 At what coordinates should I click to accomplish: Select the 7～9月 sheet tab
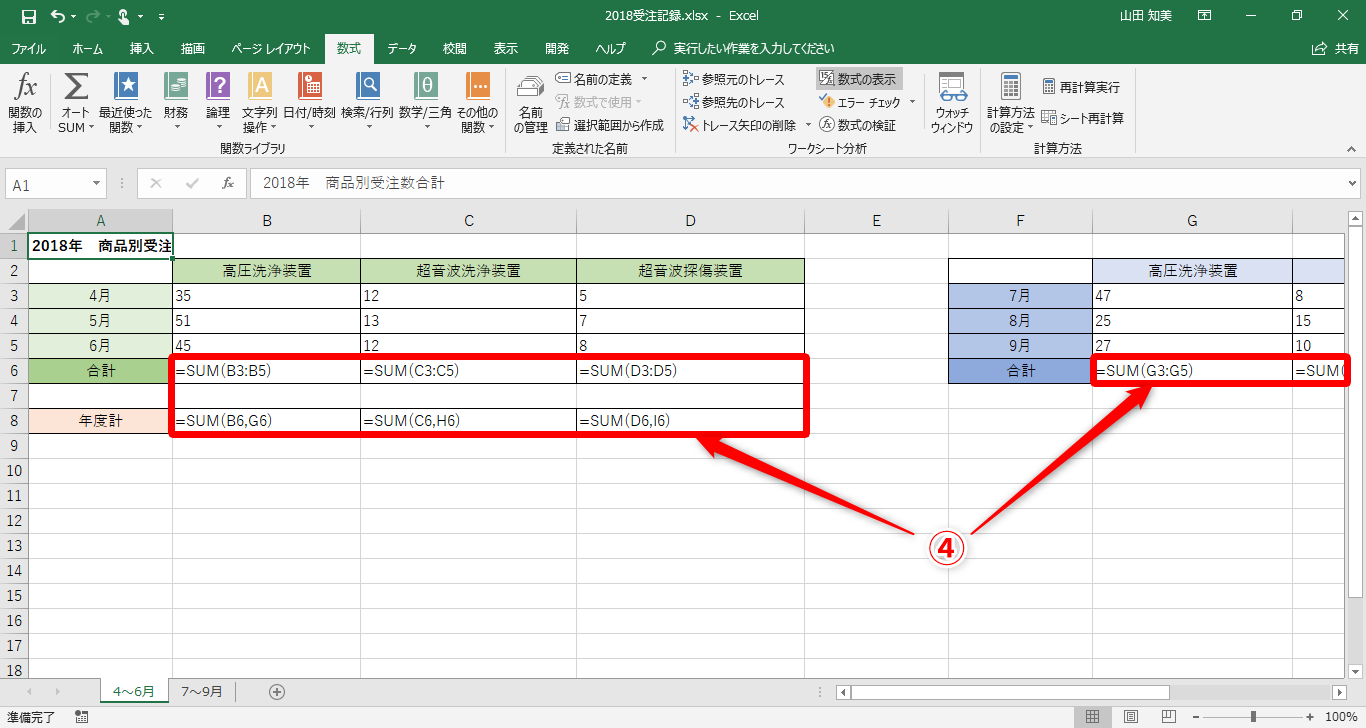click(201, 691)
